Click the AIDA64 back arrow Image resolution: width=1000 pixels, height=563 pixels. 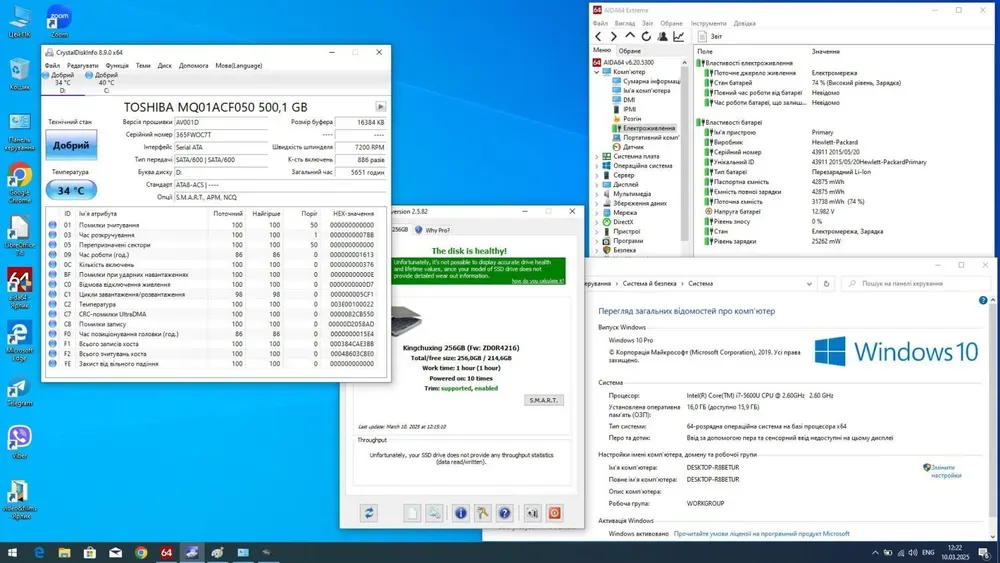pos(598,37)
